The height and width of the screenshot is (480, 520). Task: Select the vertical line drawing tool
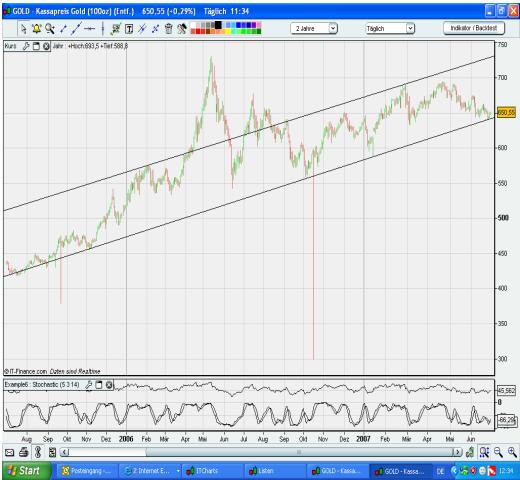click(103, 29)
